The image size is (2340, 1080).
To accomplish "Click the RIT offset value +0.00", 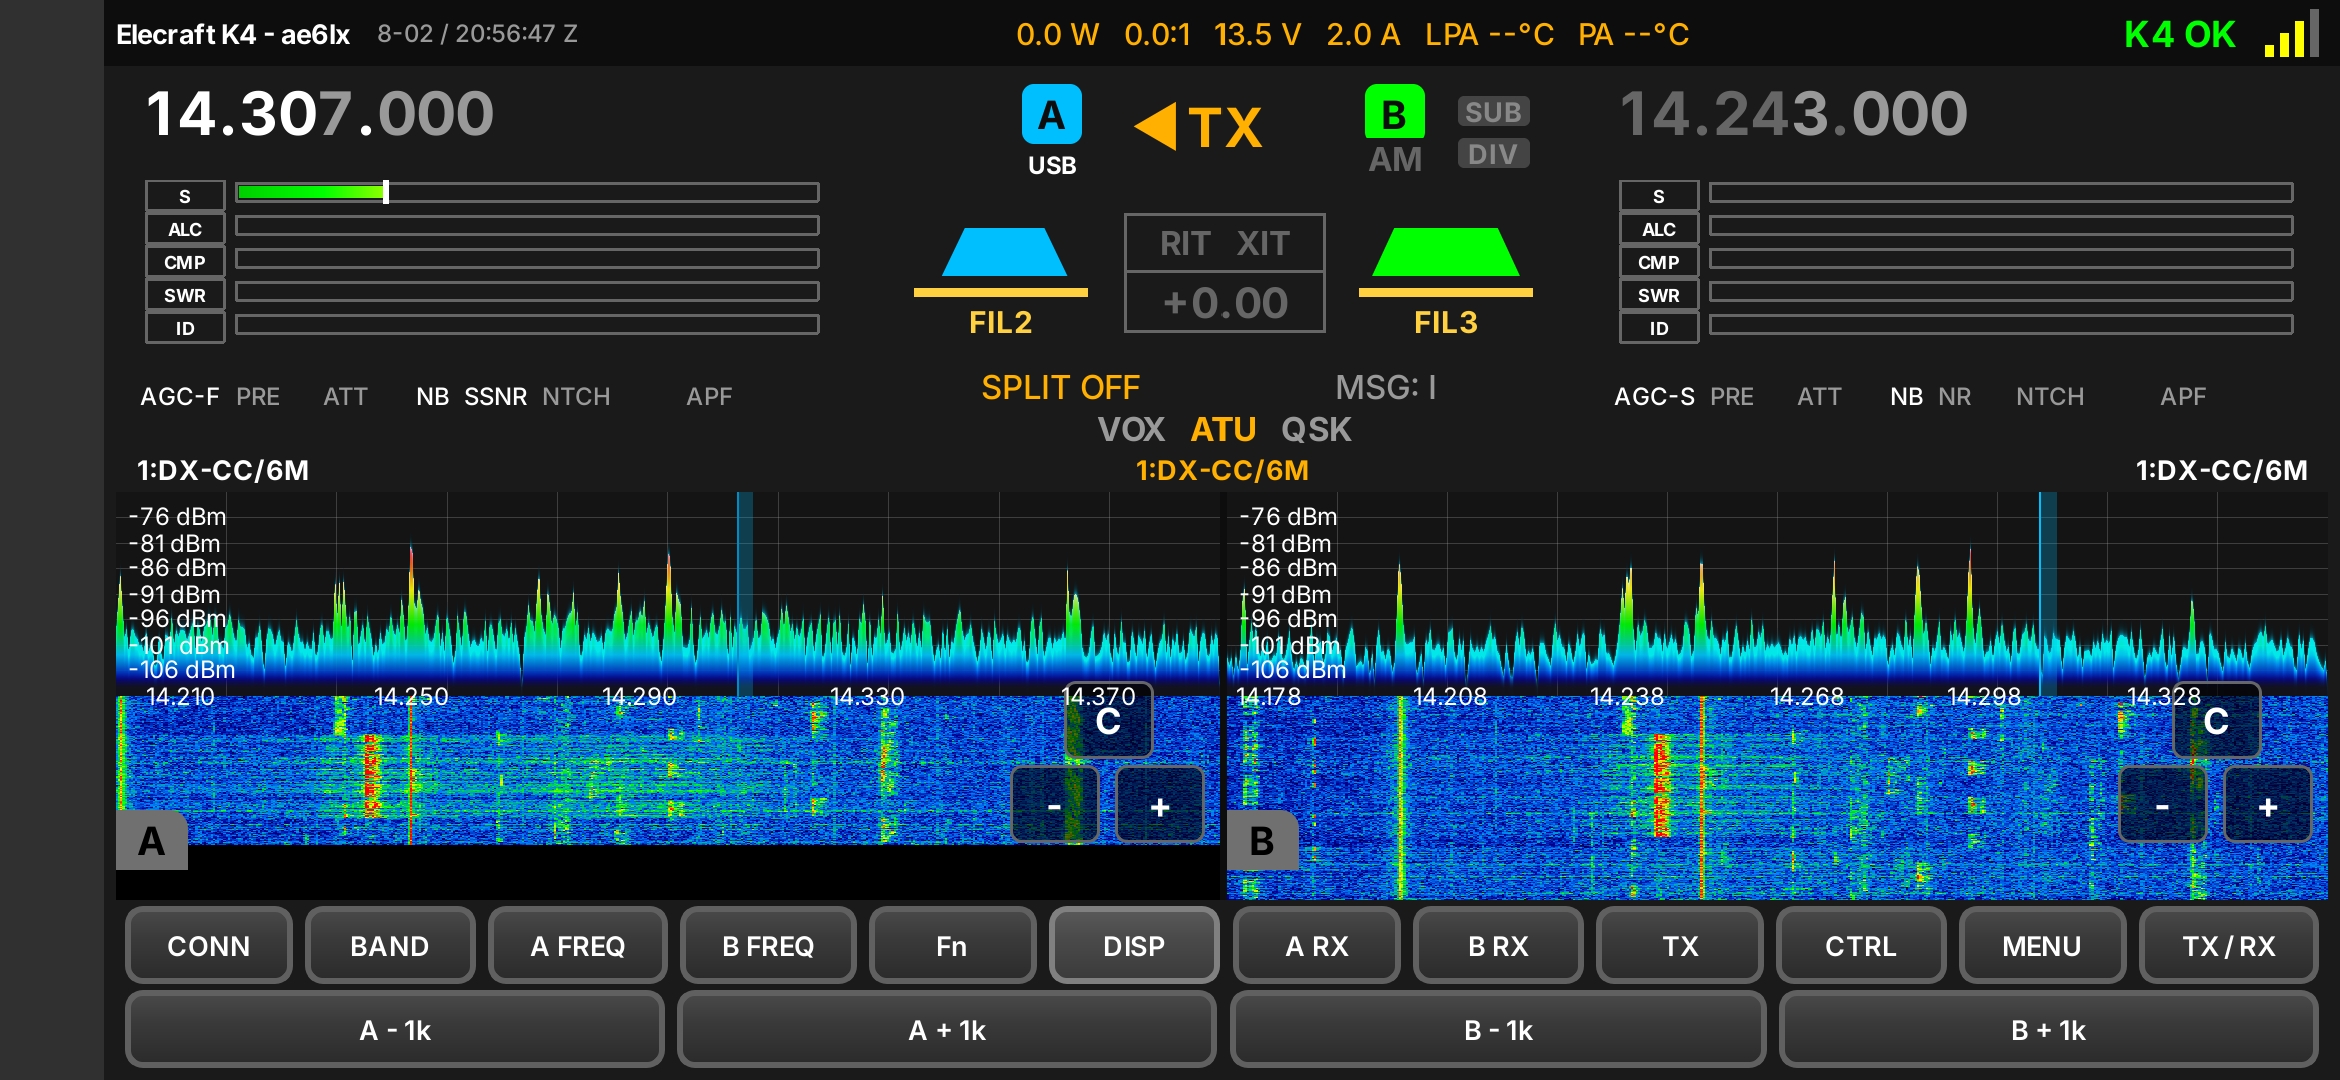I will [x=1225, y=302].
